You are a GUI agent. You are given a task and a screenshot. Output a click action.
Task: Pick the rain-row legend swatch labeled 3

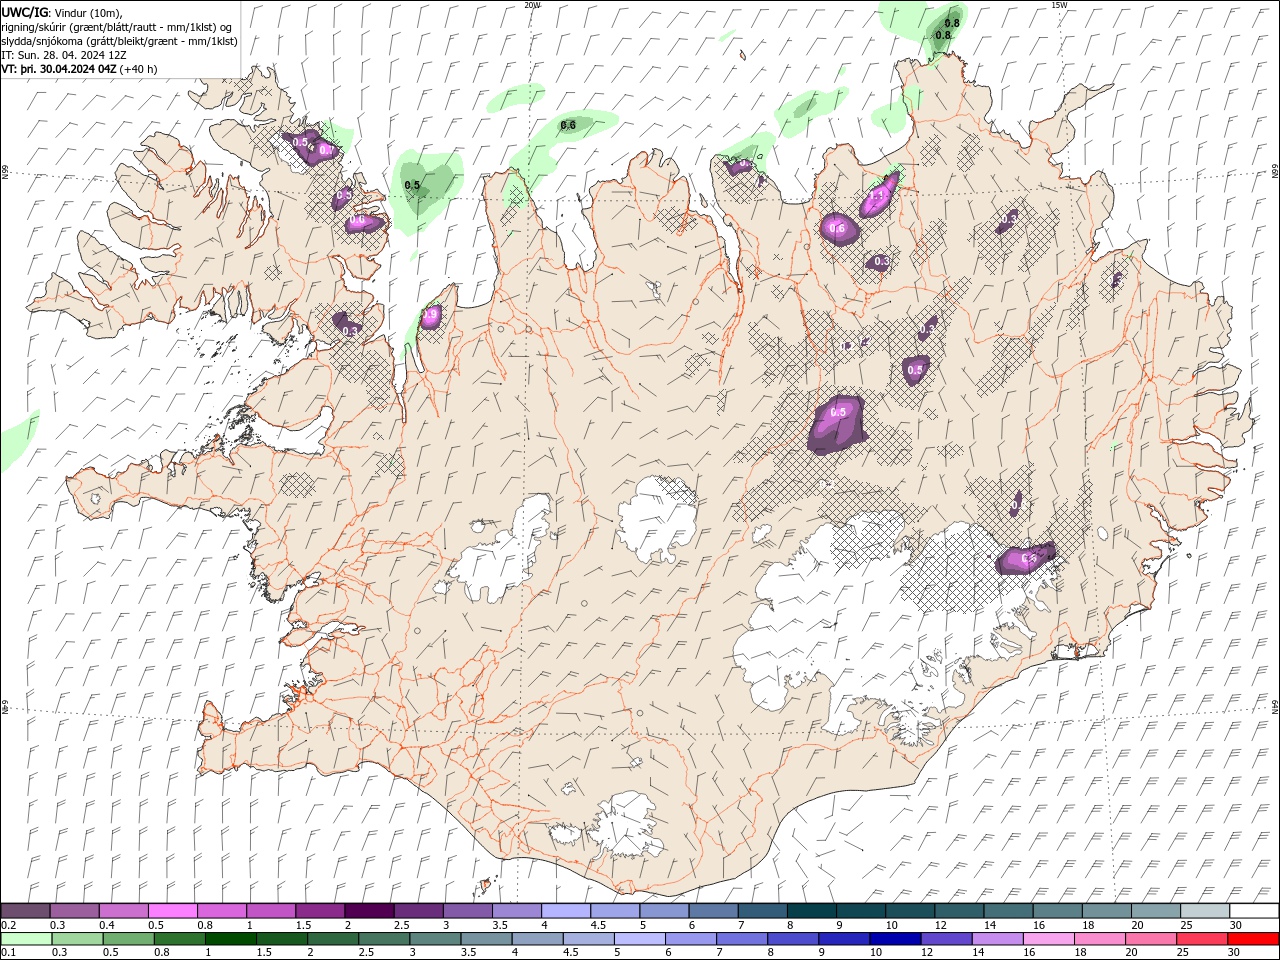pos(435,939)
